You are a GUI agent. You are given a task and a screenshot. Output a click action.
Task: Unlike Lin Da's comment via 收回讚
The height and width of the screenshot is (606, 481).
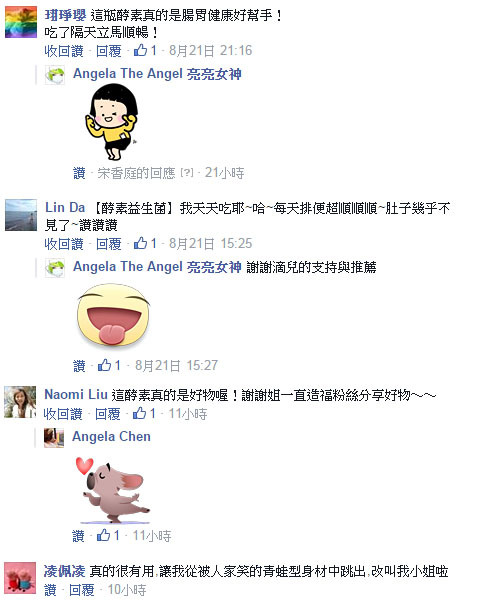(64, 244)
